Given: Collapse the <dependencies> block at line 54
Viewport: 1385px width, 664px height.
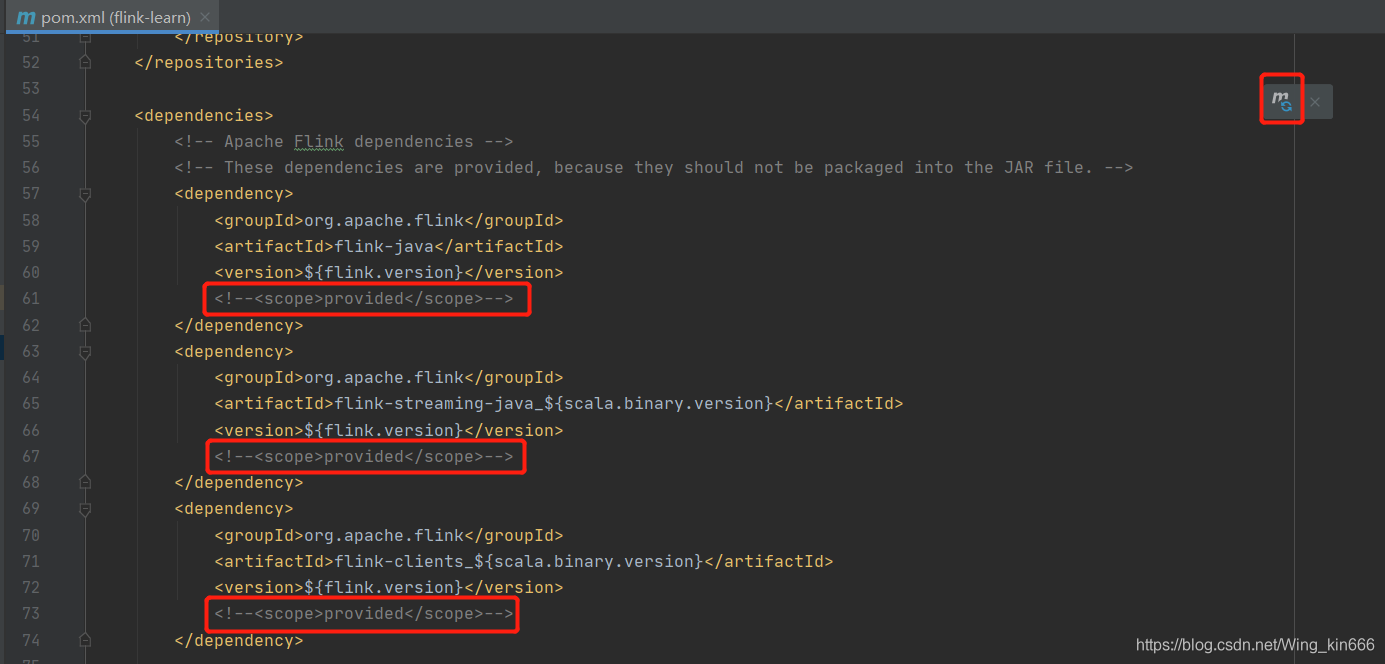Looking at the screenshot, I should (x=85, y=115).
